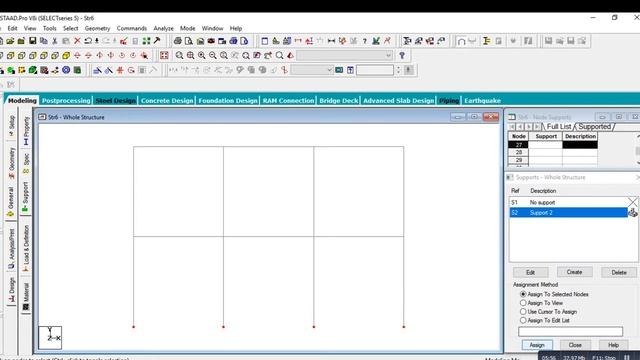
Task: Click the Zoom Out minus magnifier
Action: 213,55
